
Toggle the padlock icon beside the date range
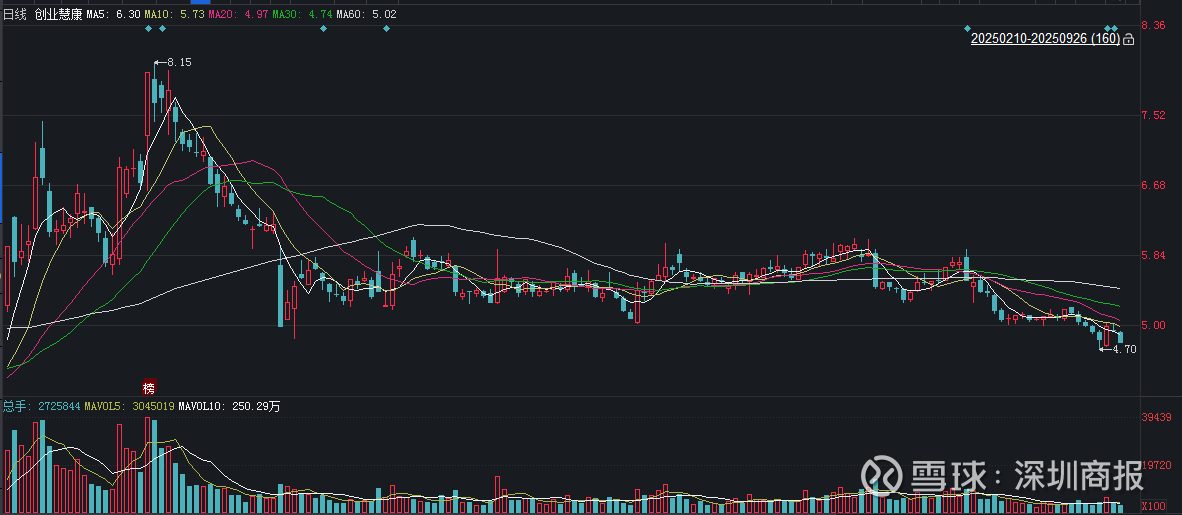(1128, 39)
